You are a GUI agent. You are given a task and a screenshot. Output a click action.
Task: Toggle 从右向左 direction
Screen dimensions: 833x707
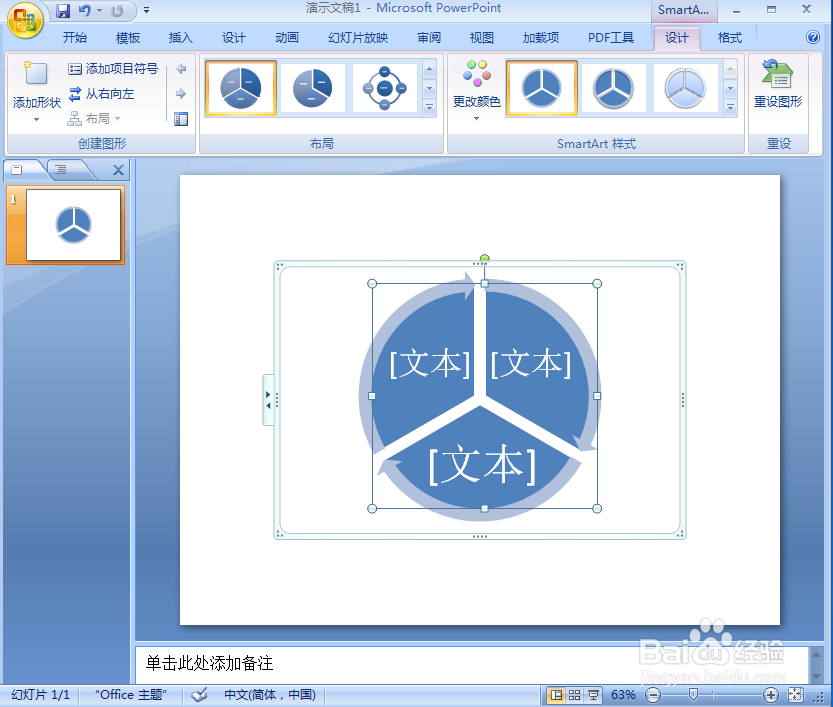coord(101,94)
